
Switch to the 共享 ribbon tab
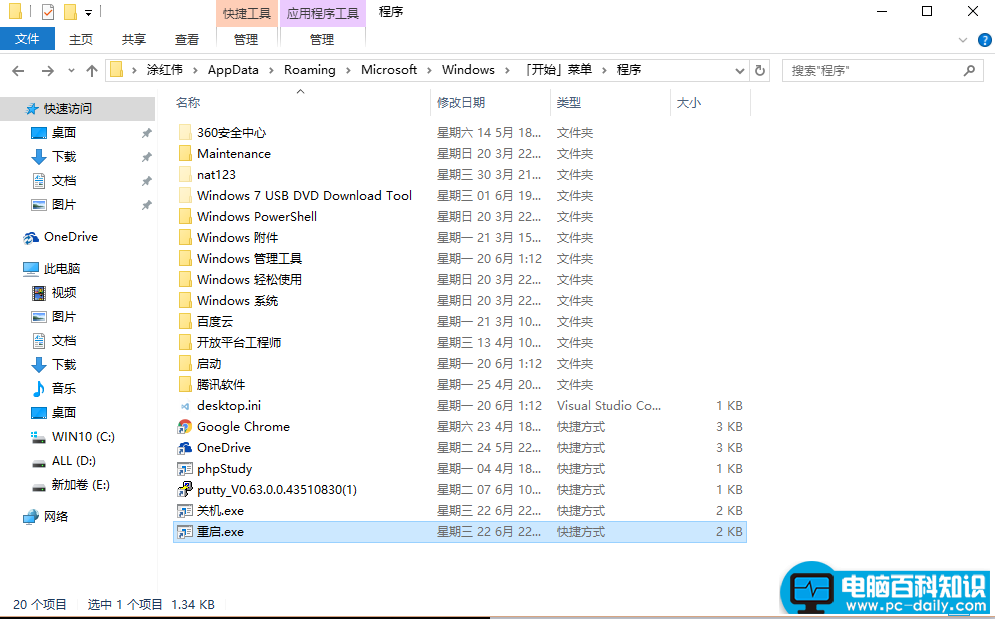(134, 39)
